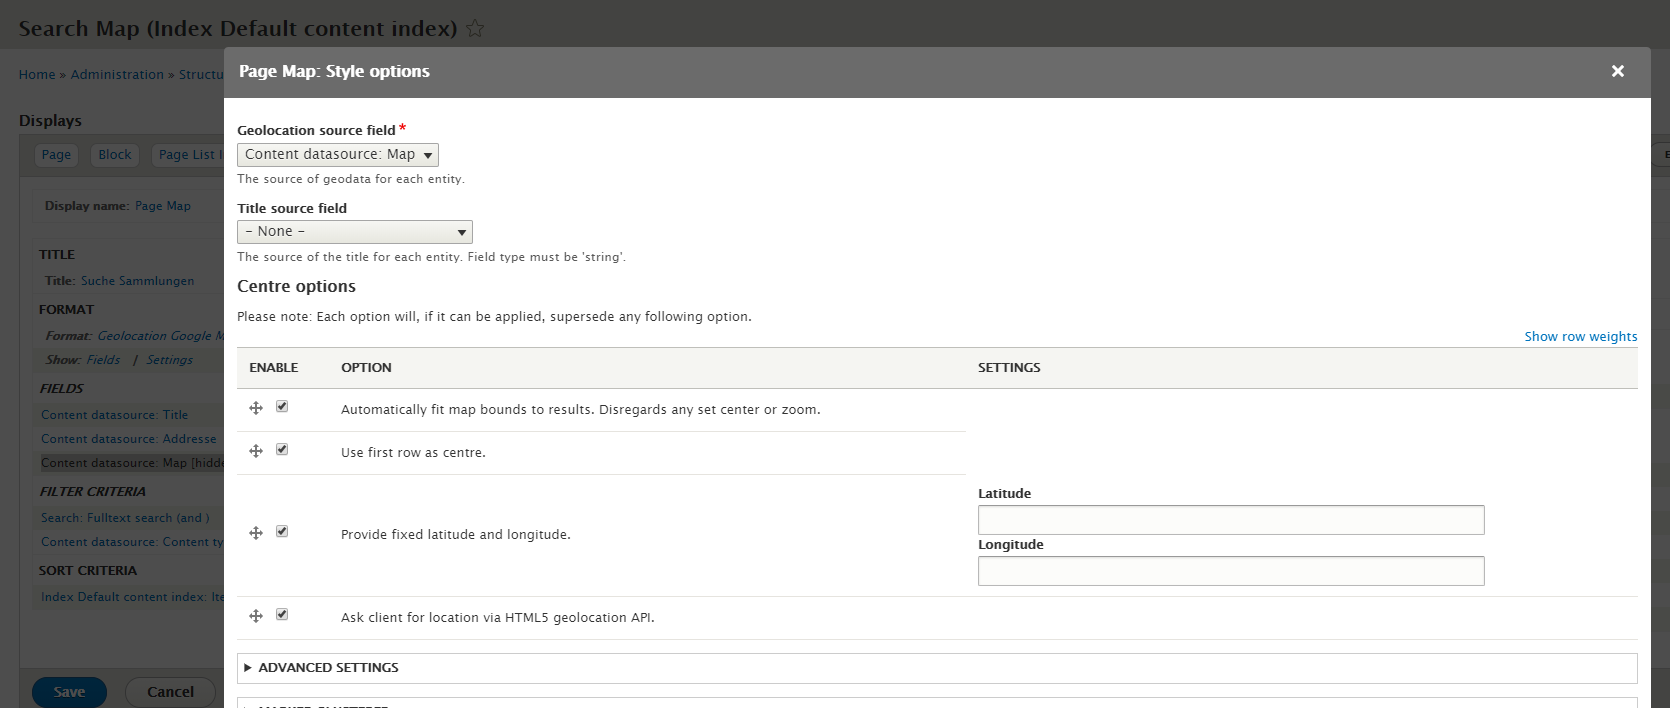1670x708 pixels.
Task: Click into the Latitude input field
Action: tap(1230, 520)
